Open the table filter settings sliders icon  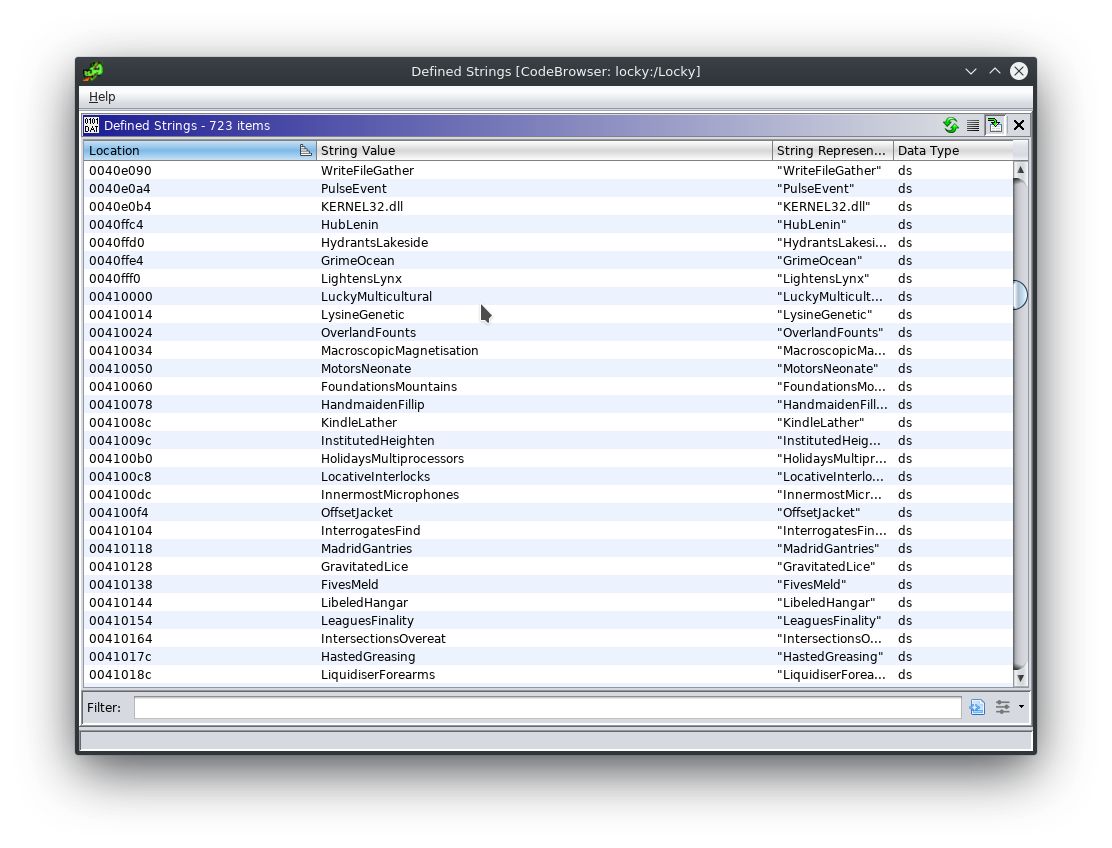click(1003, 707)
